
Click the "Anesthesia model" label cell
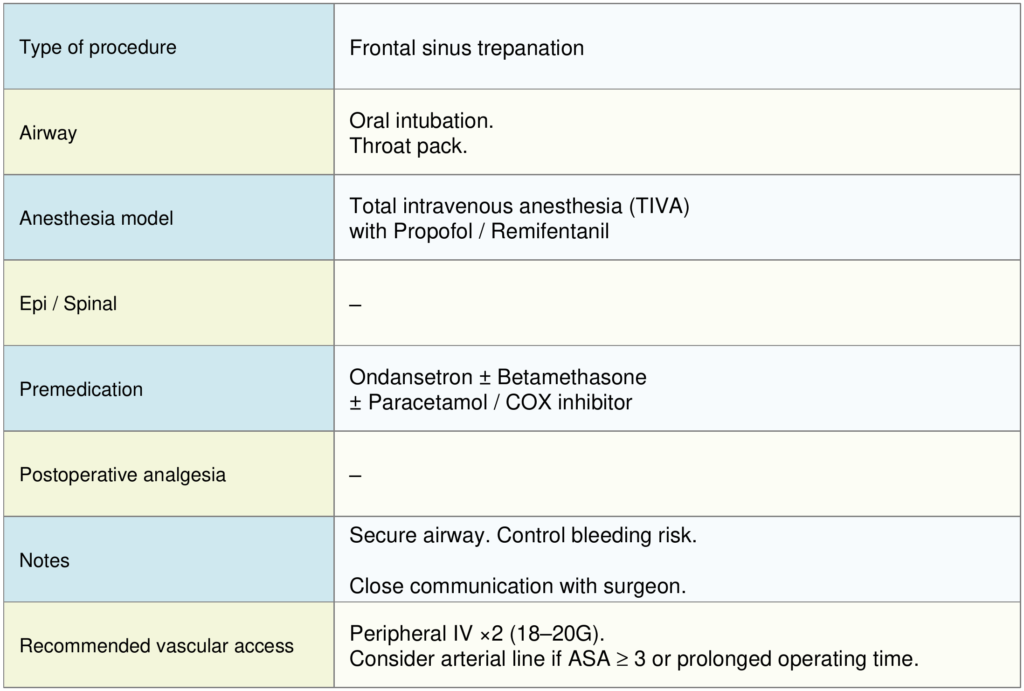94,218
